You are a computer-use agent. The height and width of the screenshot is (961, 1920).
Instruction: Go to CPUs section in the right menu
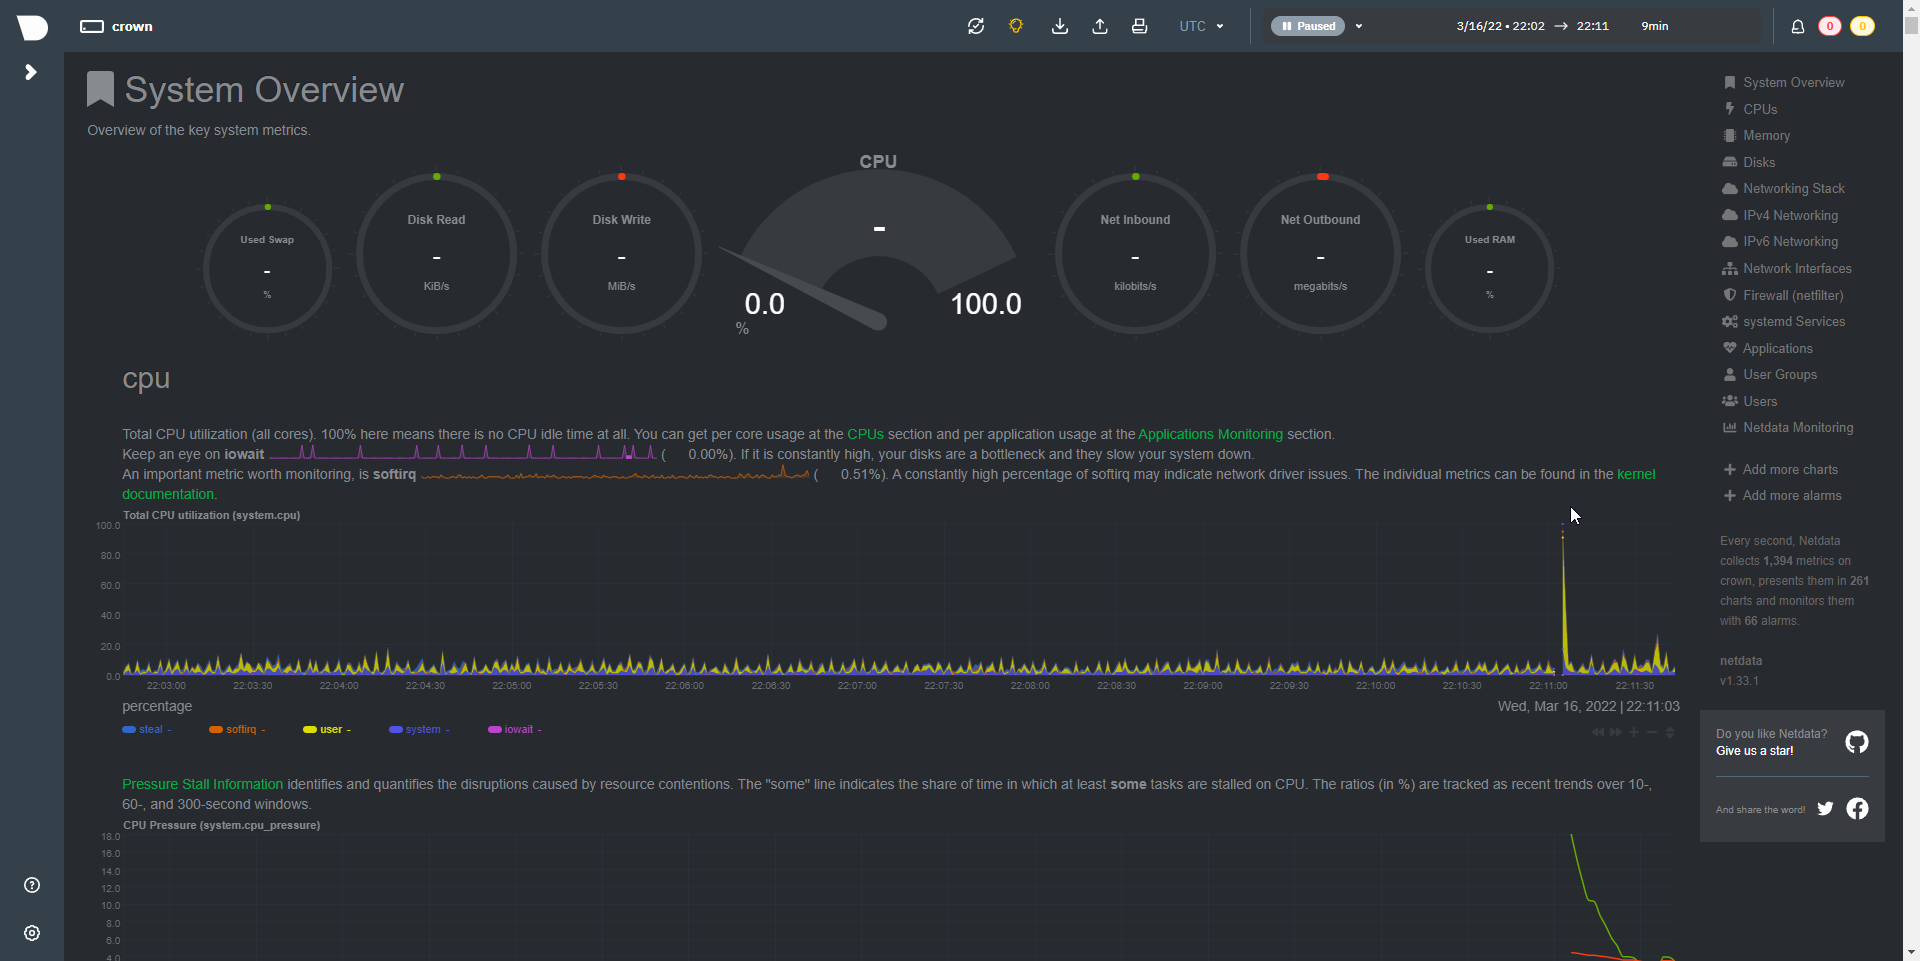click(x=1750, y=109)
